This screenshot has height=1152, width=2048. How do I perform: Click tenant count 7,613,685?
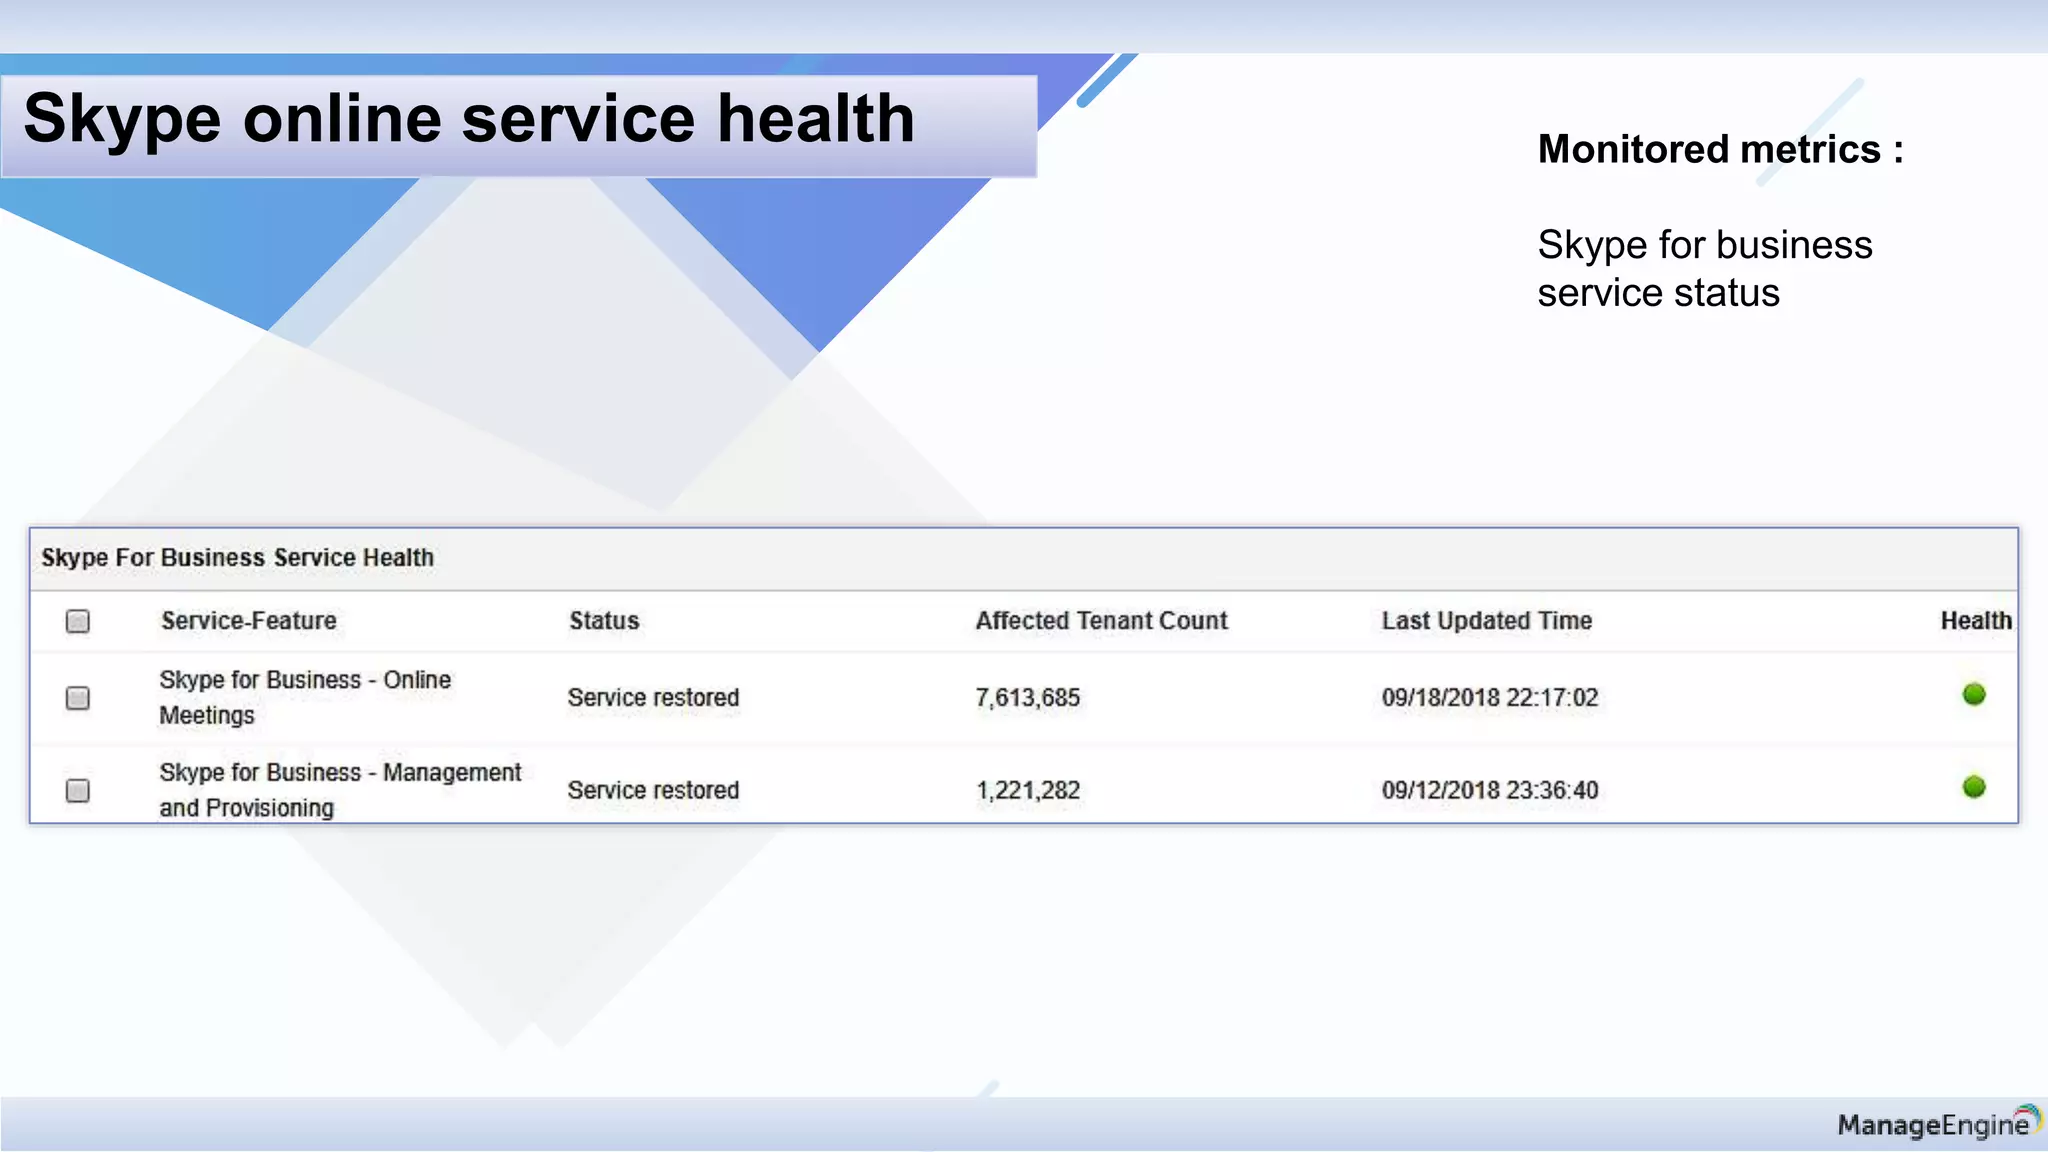coord(1028,698)
